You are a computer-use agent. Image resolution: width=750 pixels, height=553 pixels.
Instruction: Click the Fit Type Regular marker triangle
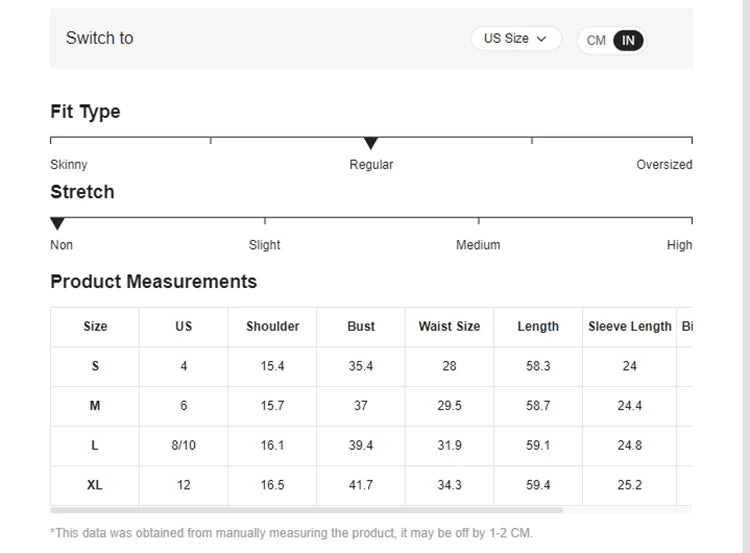[371, 144]
